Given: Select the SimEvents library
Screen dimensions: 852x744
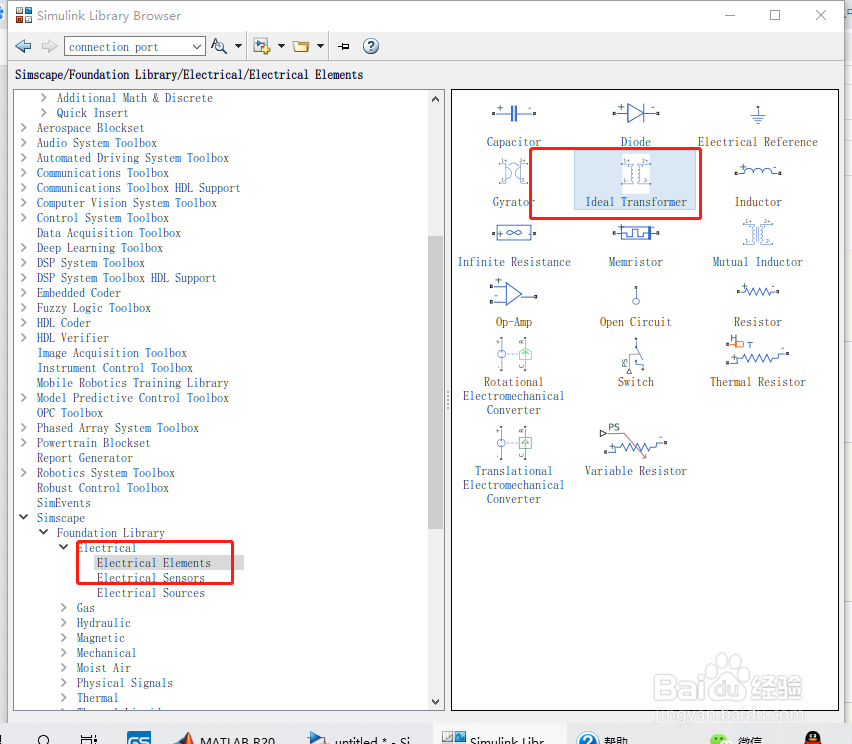Looking at the screenshot, I should [x=64, y=503].
